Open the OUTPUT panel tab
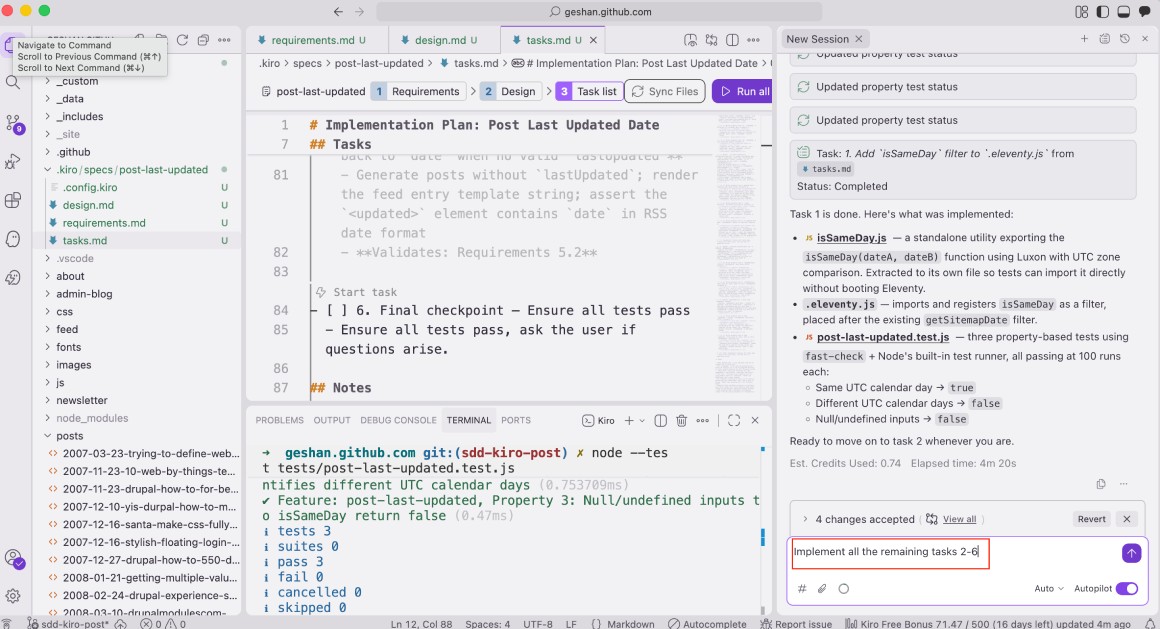This screenshot has height=629, width=1160. tap(332, 420)
